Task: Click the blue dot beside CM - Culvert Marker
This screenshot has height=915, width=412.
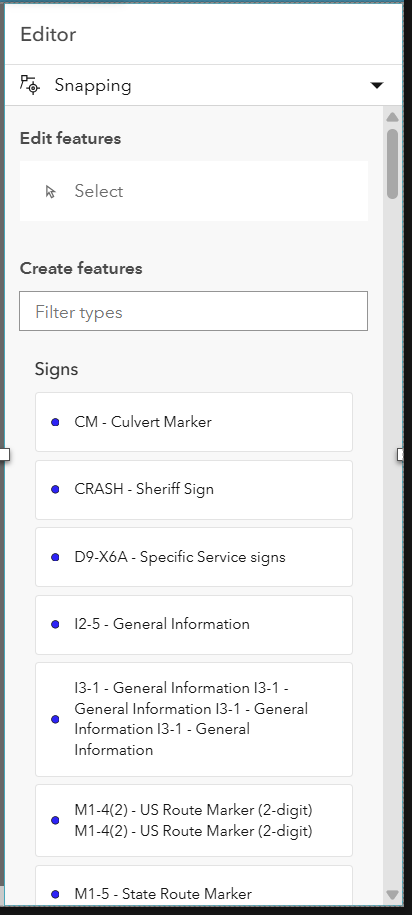Action: [55, 422]
